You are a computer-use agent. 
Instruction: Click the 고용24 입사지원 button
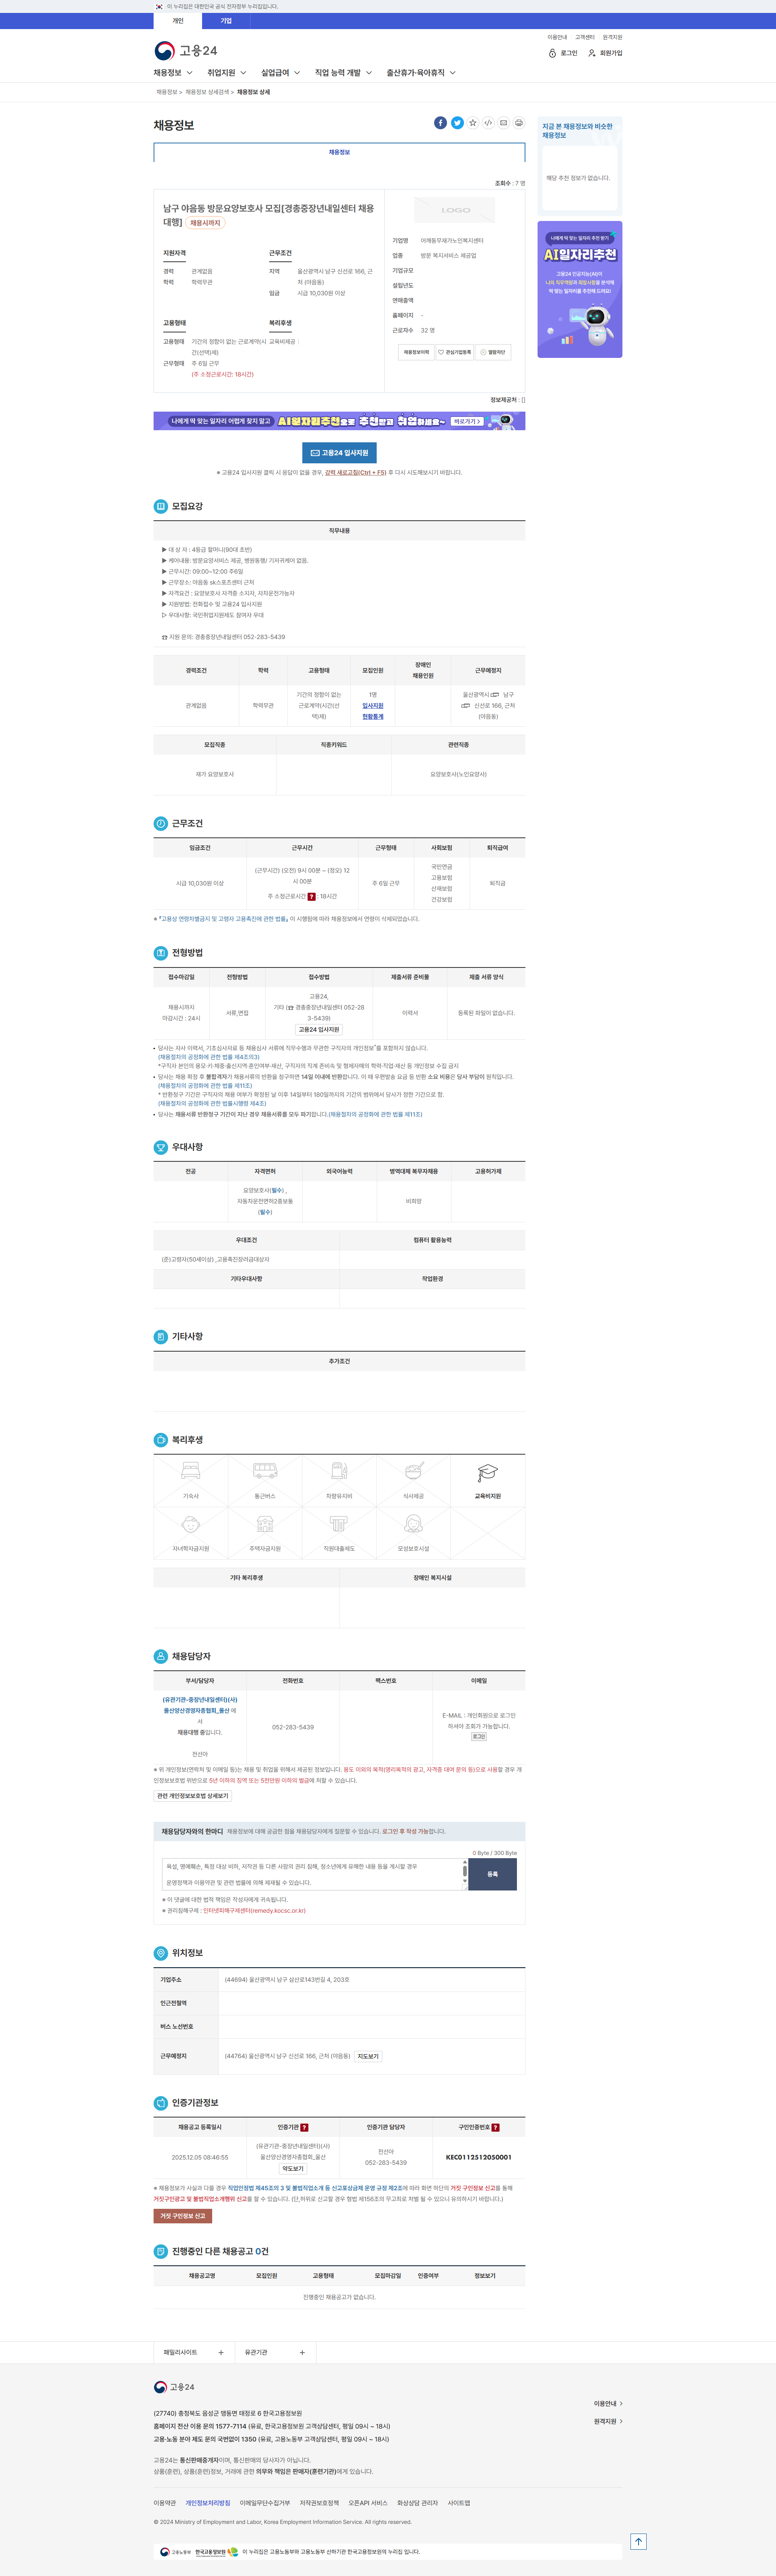(x=339, y=453)
